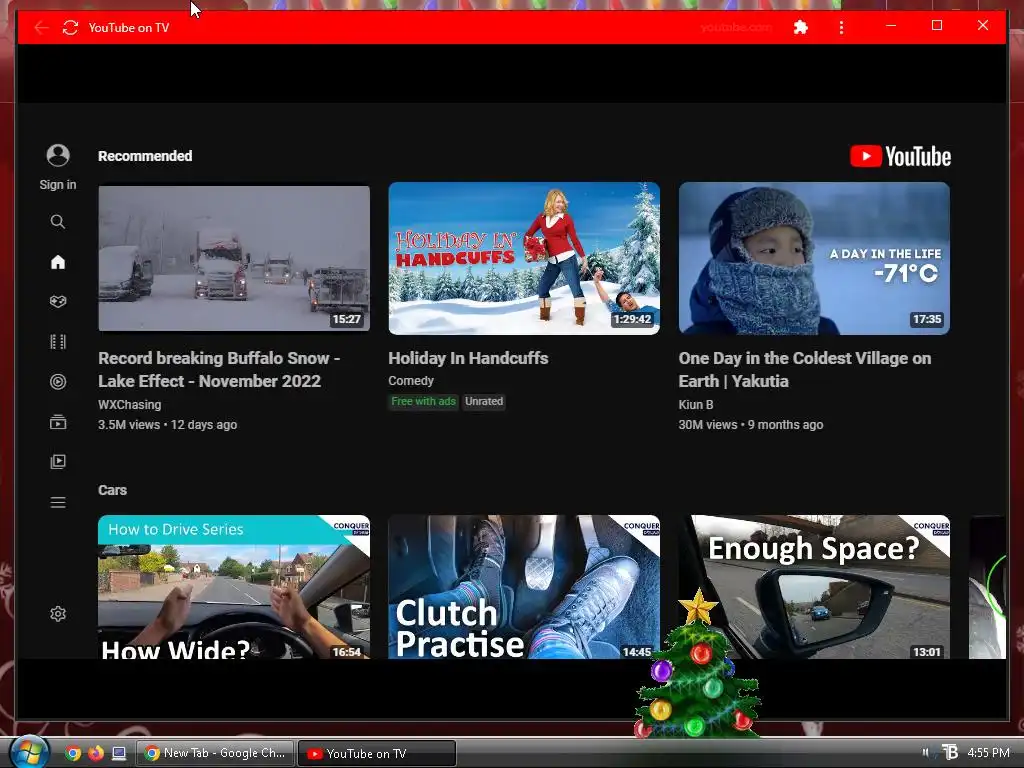The width and height of the screenshot is (1024, 768).
Task: Click YouTube on TV taskbar button
Action: coord(377,753)
